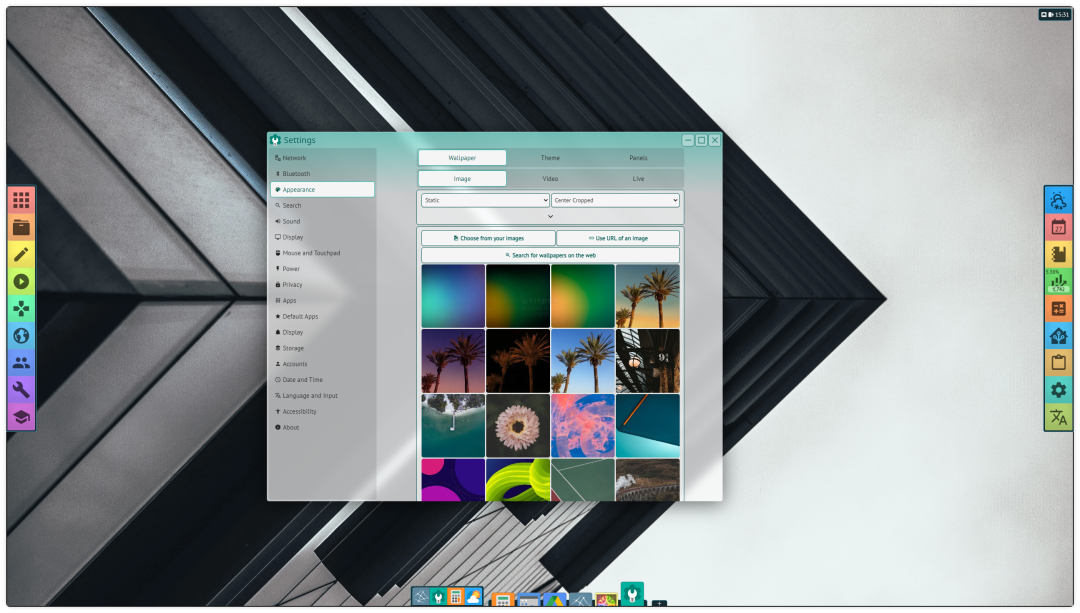Select the white flower wallpaper thumbnail
Image resolution: width=1080 pixels, height=613 pixels.
pos(518,425)
